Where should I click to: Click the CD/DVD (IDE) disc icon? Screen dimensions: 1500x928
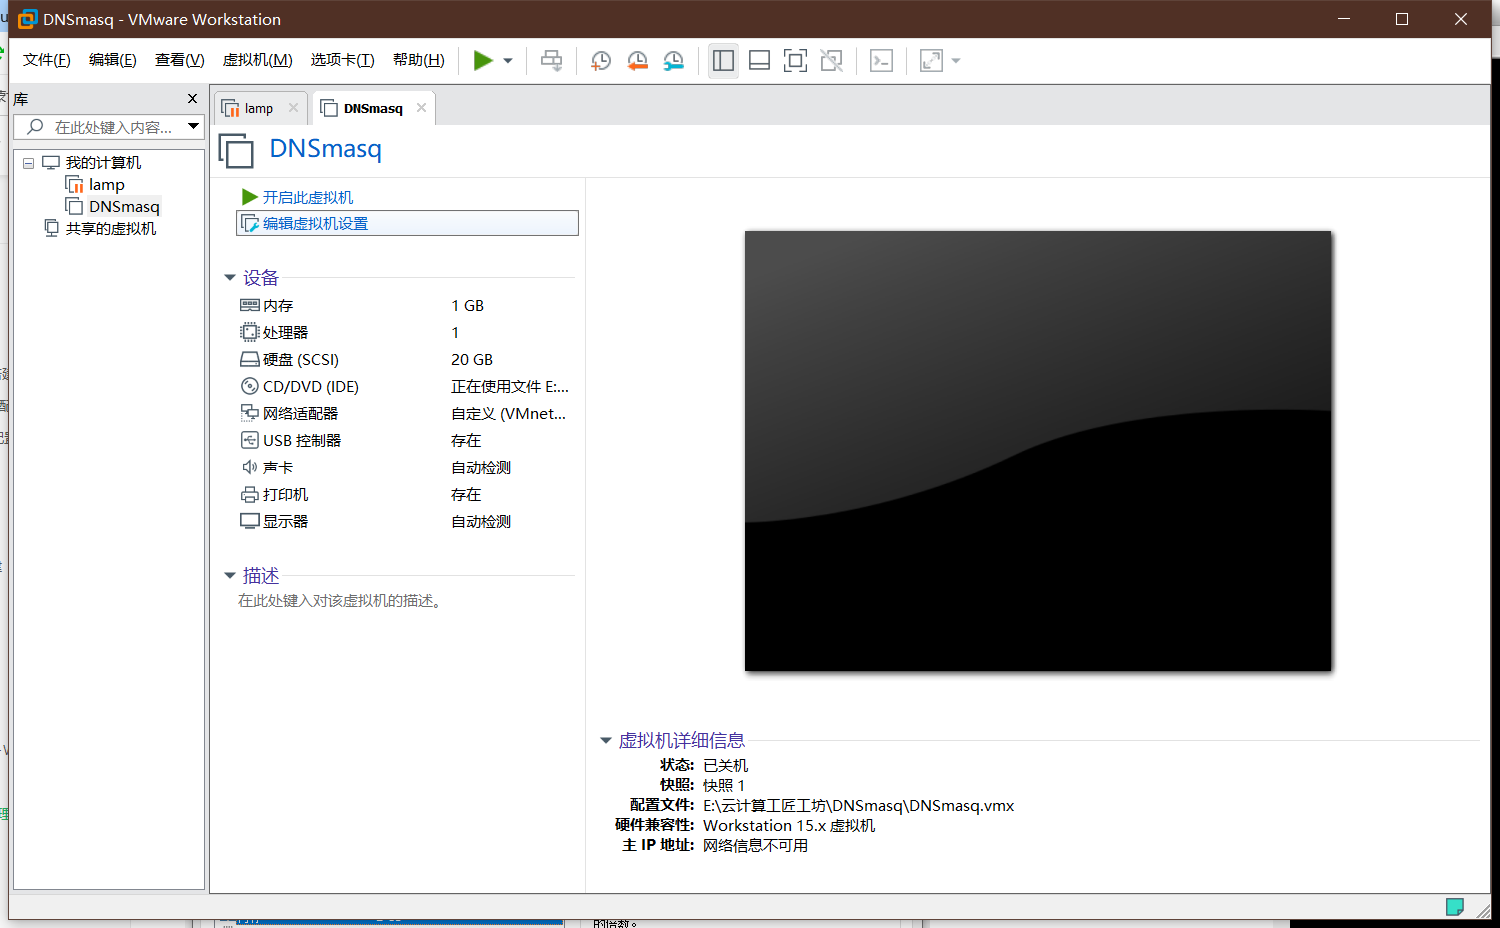coord(250,386)
